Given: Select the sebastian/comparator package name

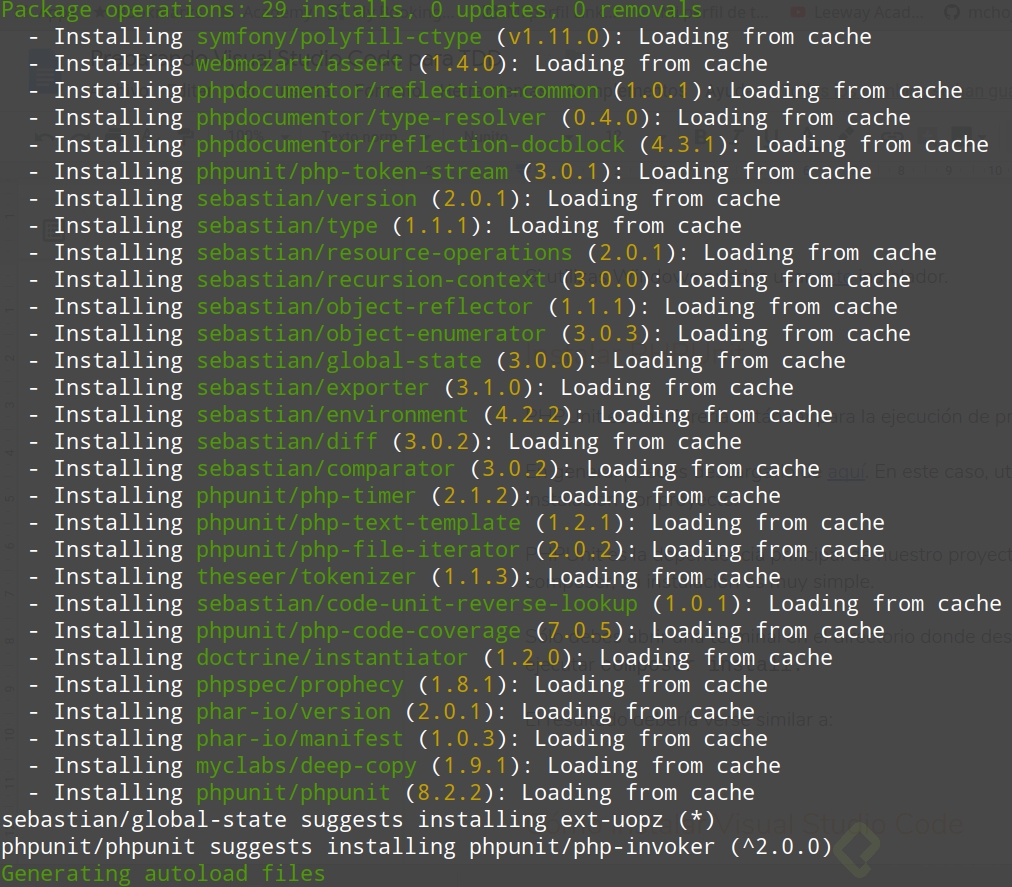Looking at the screenshot, I should point(326,469).
